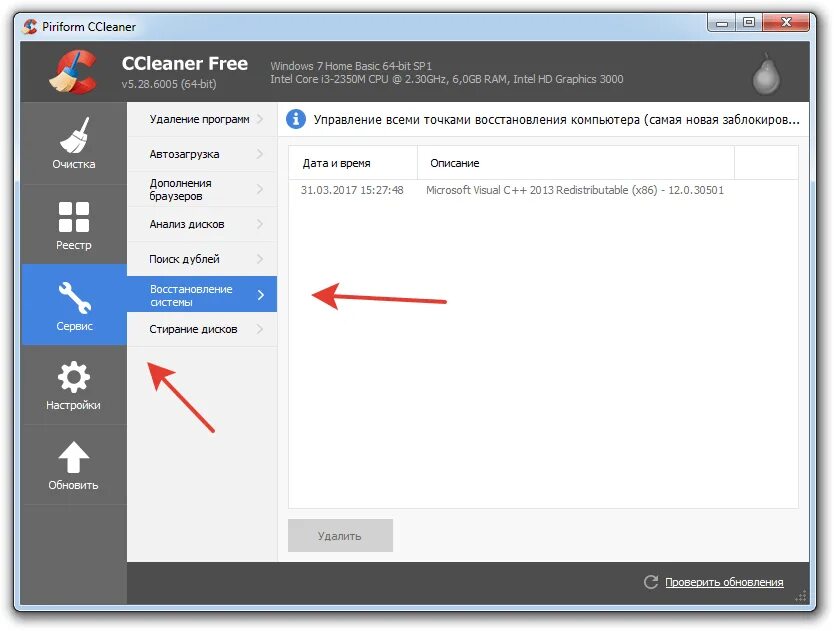
Task: Click the Обновить upgrade arrow icon
Action: pos(73,457)
